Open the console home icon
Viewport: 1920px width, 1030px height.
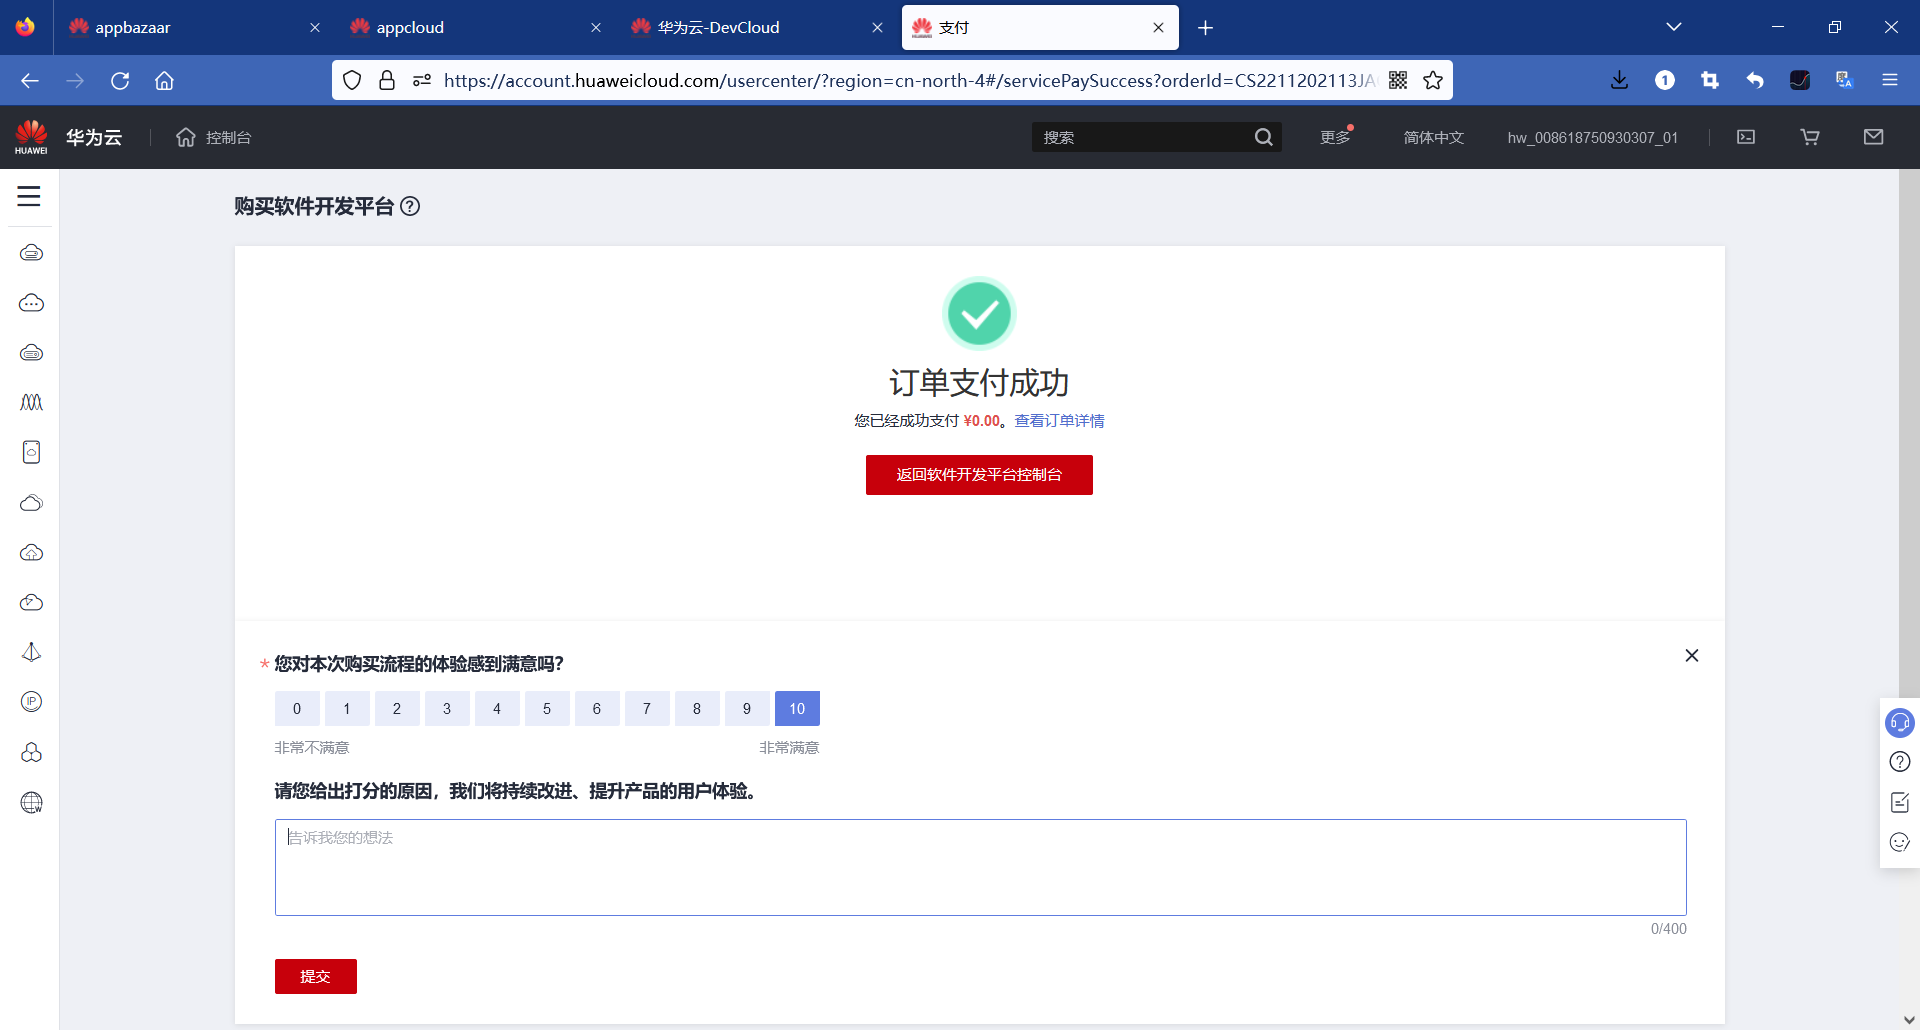(185, 137)
